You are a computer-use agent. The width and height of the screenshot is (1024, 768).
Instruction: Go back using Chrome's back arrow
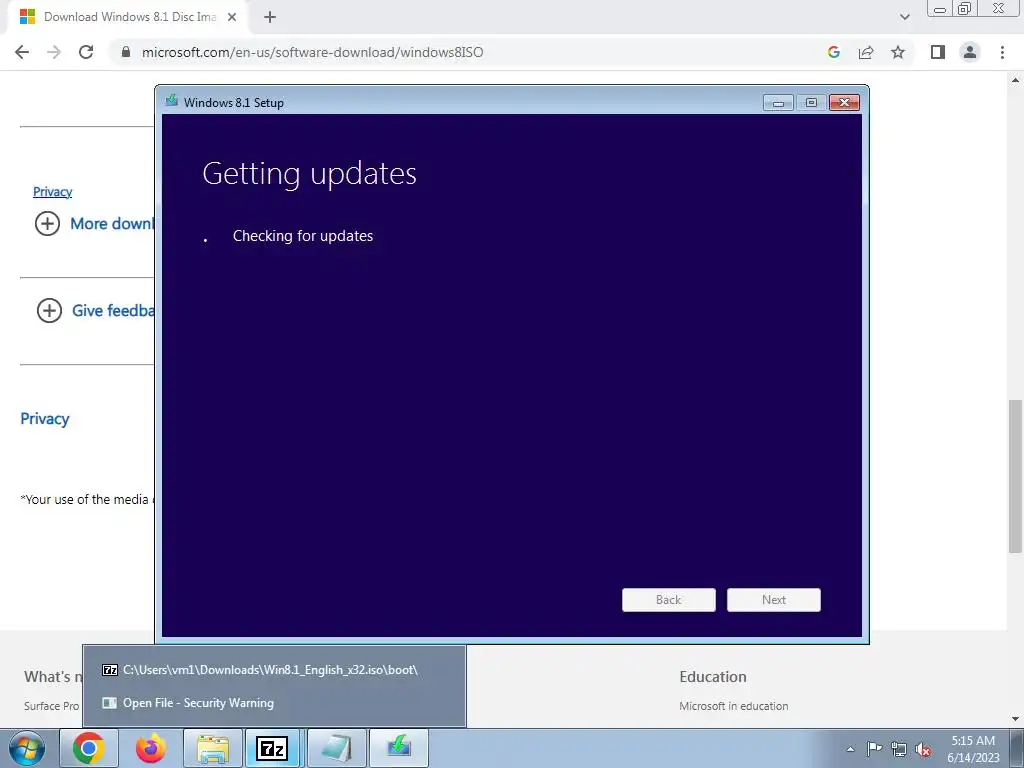click(22, 52)
